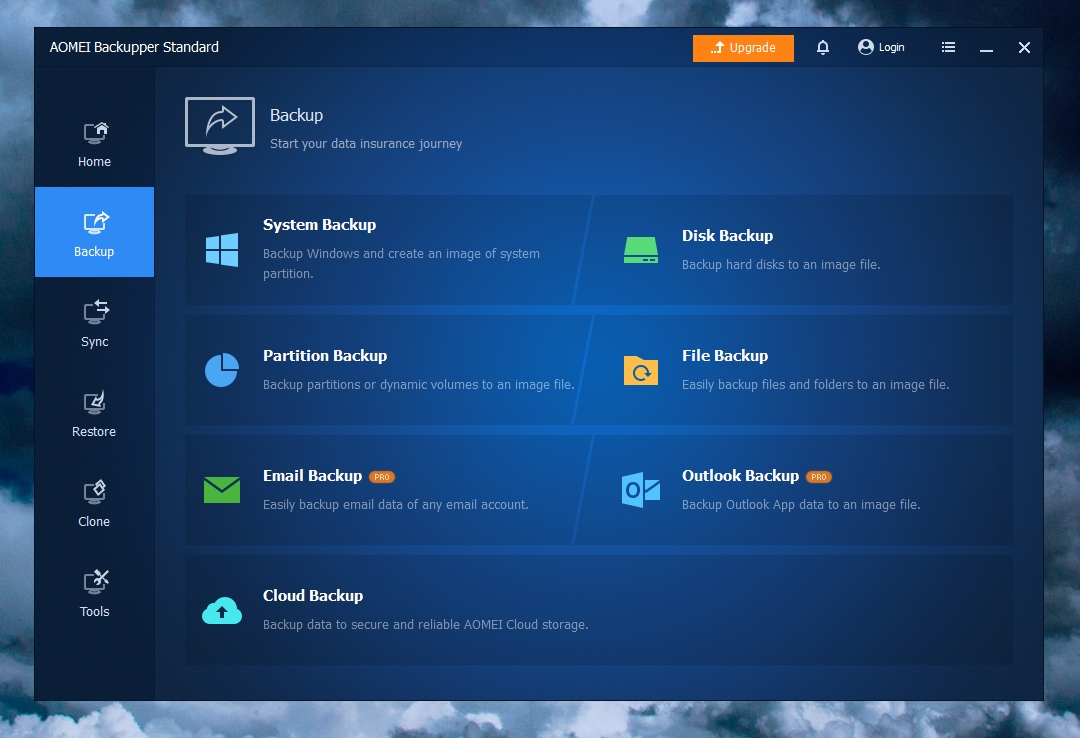Click 'Backup Windows and create an image' description
Screen dimensions: 1080x738
click(x=402, y=263)
